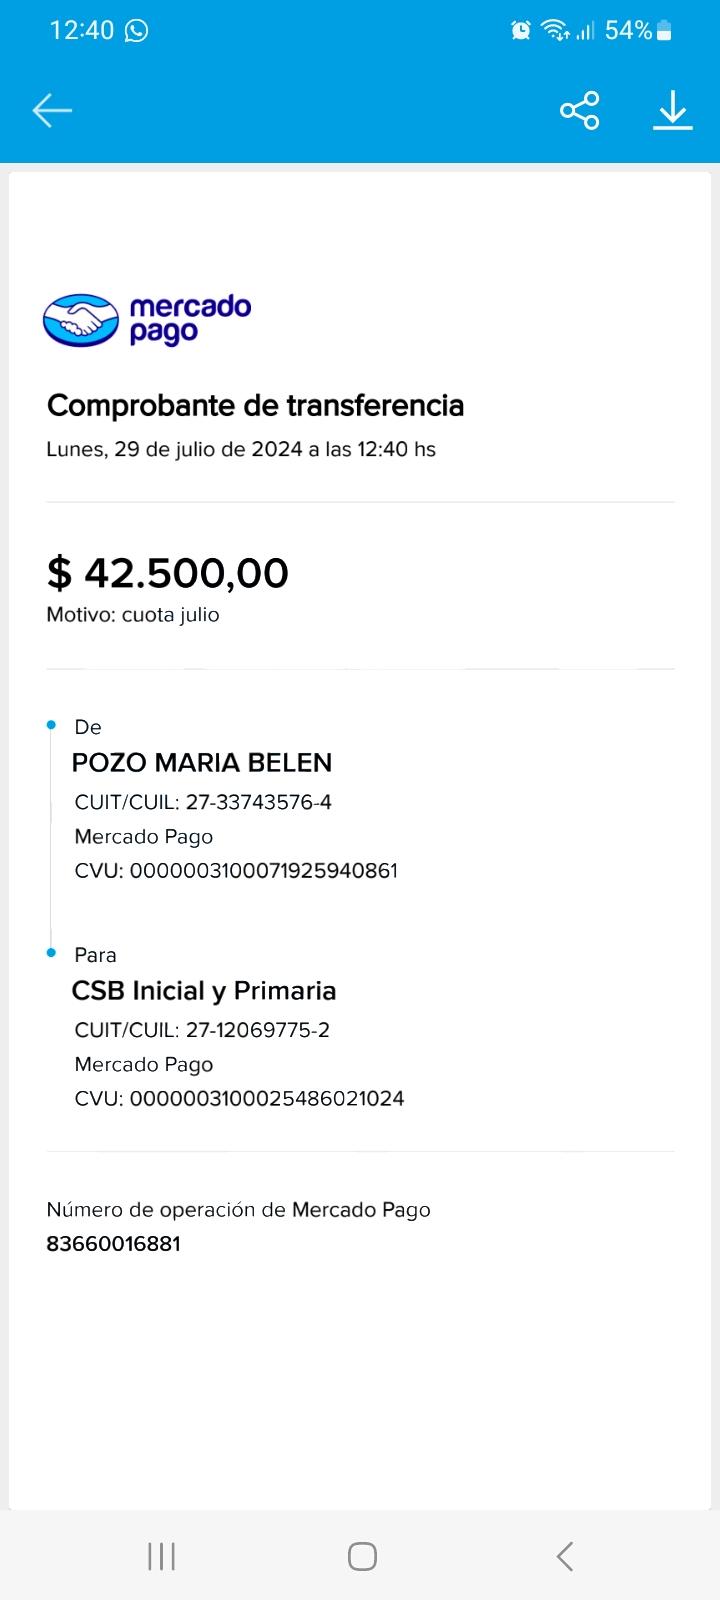Tap the amount $ 42.500,00
The width and height of the screenshot is (720, 1600).
168,573
